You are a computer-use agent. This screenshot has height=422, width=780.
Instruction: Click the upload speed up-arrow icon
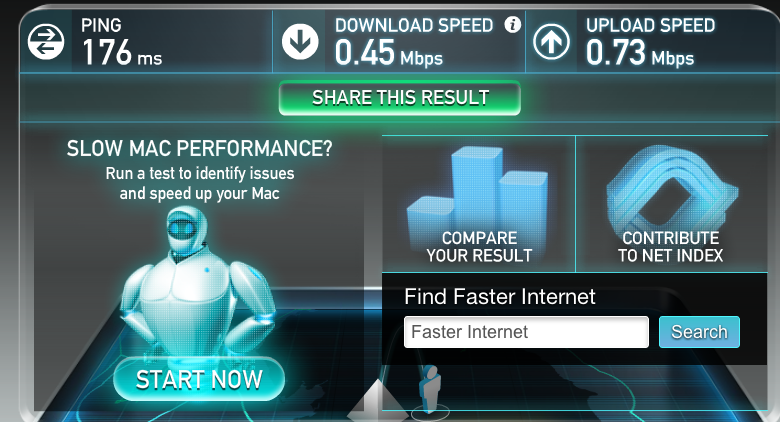pos(552,42)
